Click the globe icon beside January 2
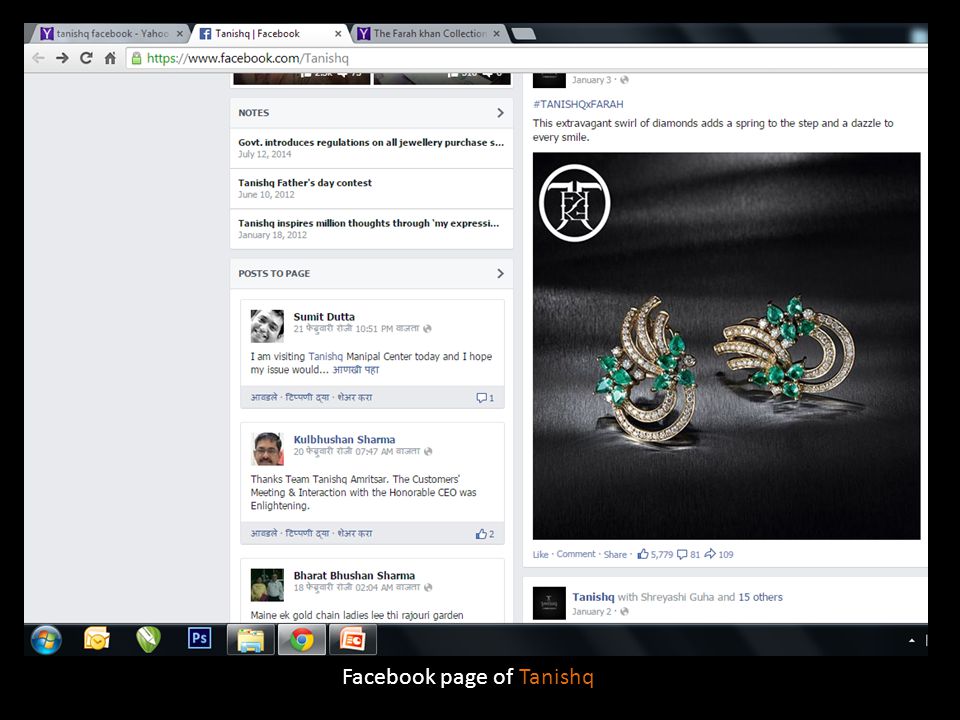The height and width of the screenshot is (720, 960). tap(624, 612)
